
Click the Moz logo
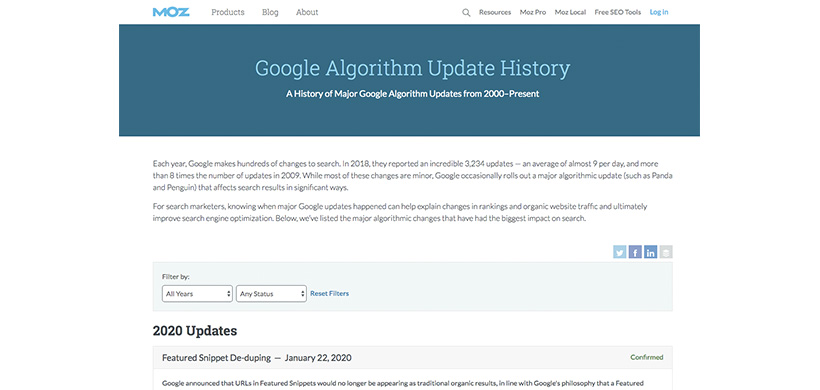[171, 12]
